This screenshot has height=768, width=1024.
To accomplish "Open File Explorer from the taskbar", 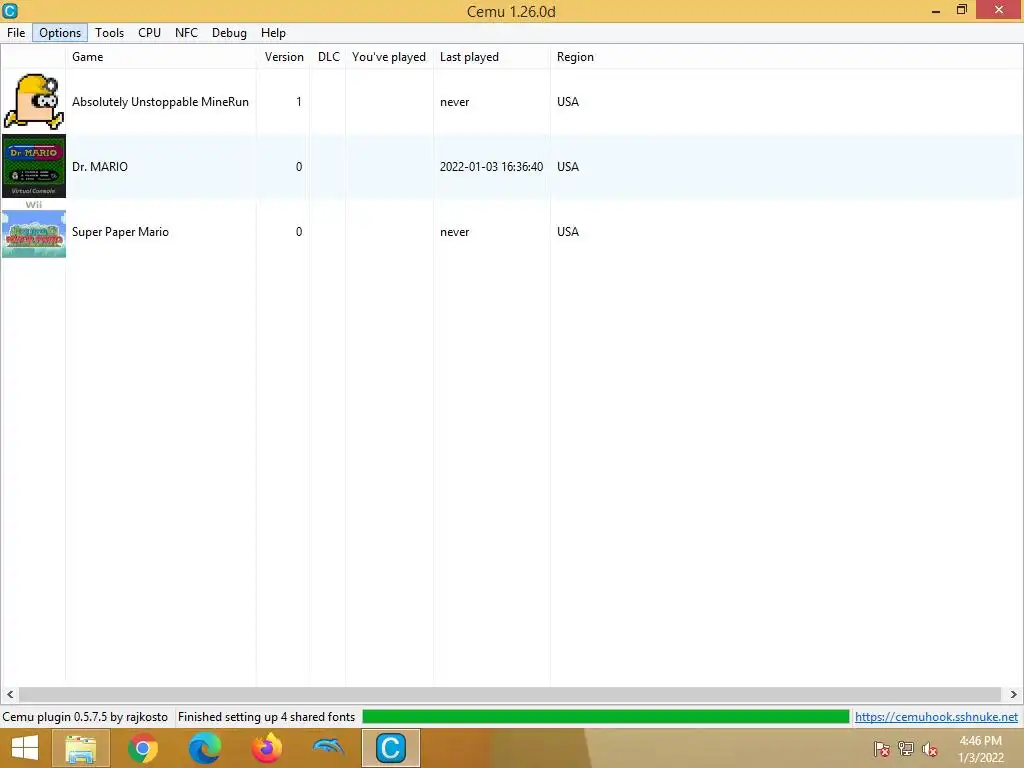I will (81, 748).
